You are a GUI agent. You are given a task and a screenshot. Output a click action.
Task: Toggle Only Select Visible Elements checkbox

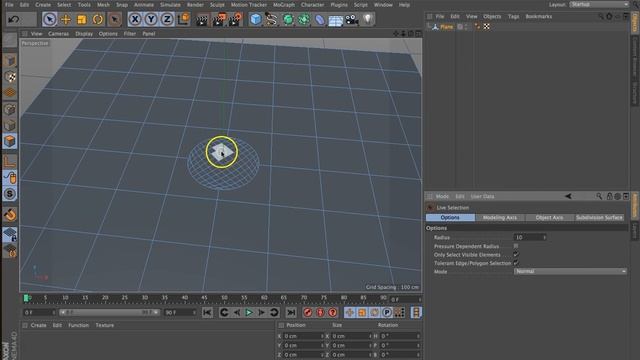(516, 255)
